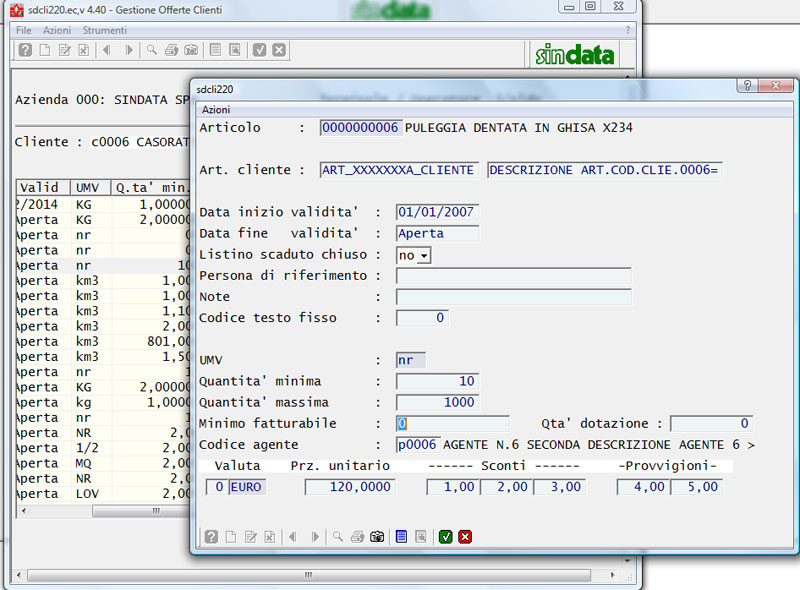The image size is (800, 590).
Task: Create new record from main window toolbar
Action: pyautogui.click(x=45, y=50)
